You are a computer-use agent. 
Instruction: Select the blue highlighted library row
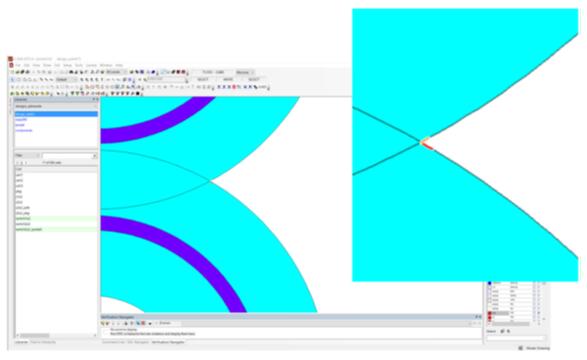pyautogui.click(x=56, y=114)
